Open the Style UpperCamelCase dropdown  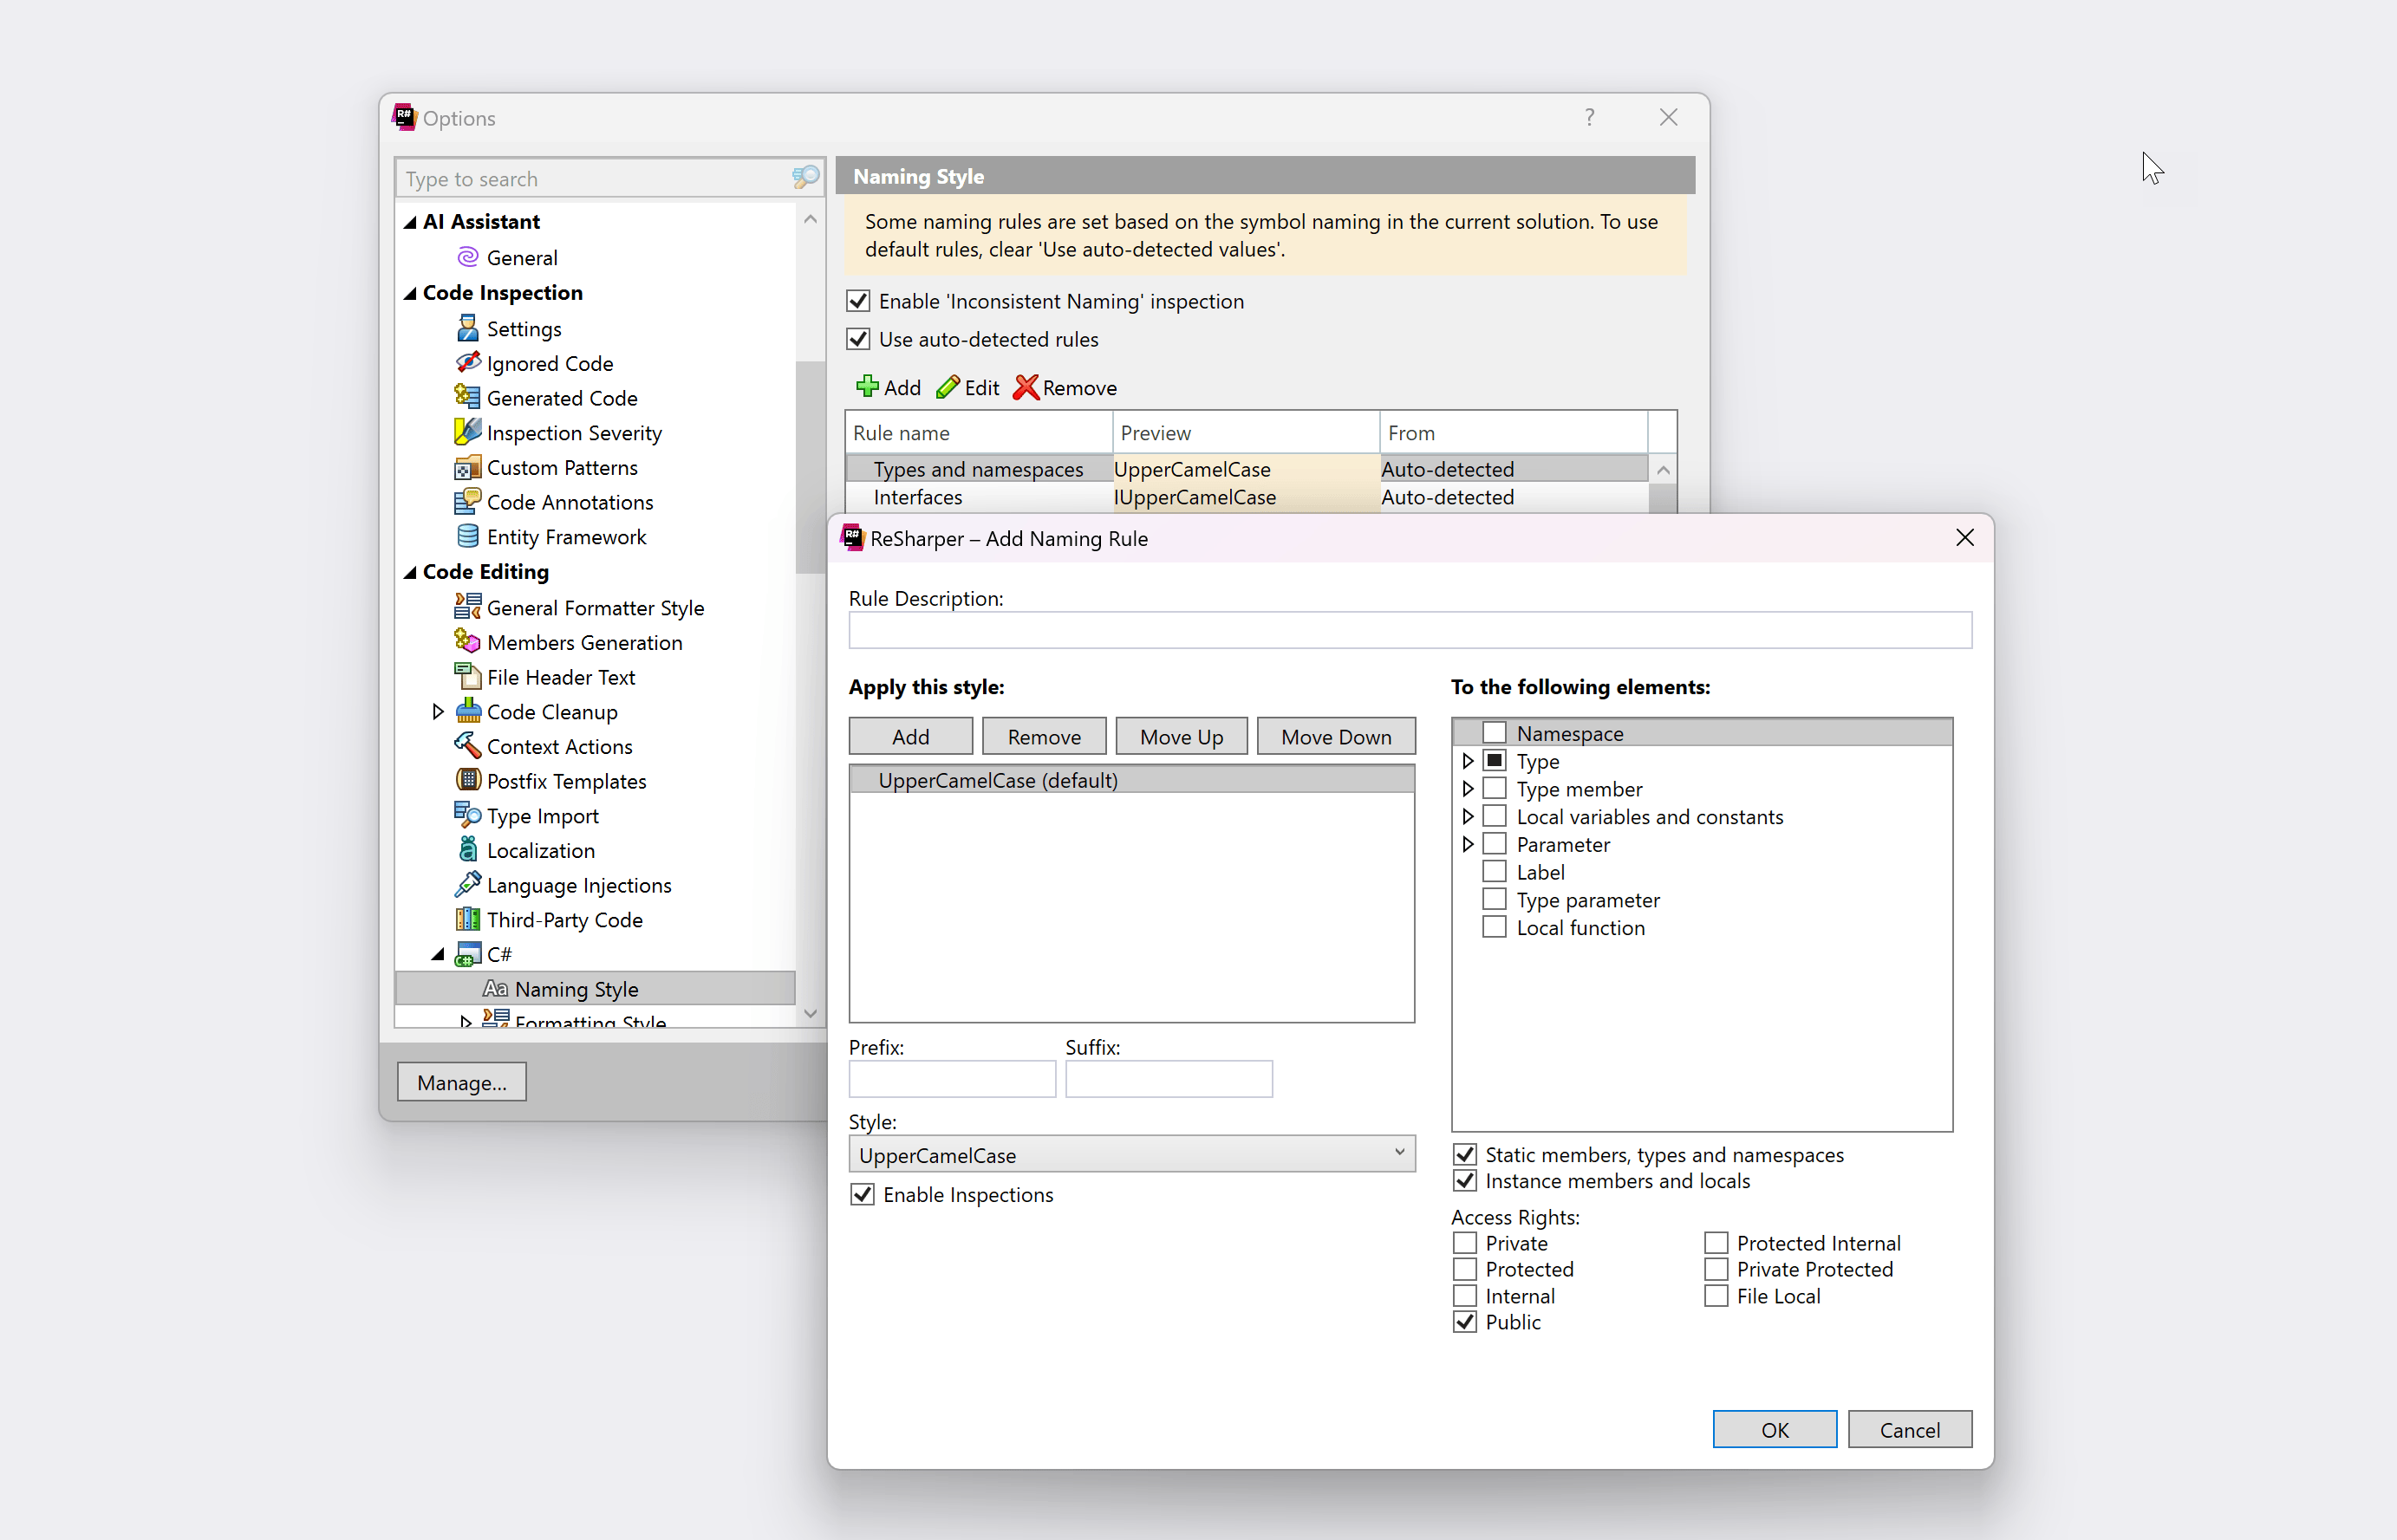coord(1131,1154)
